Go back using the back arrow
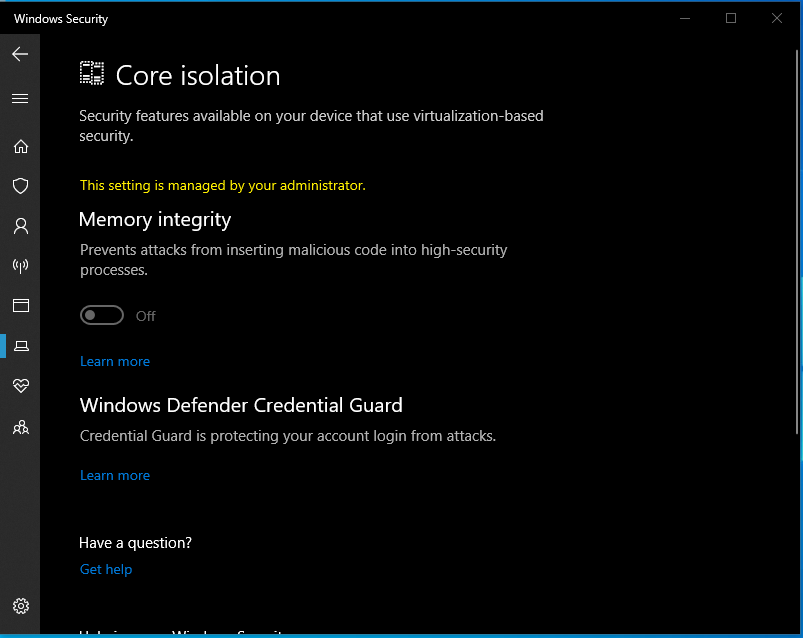 point(20,54)
